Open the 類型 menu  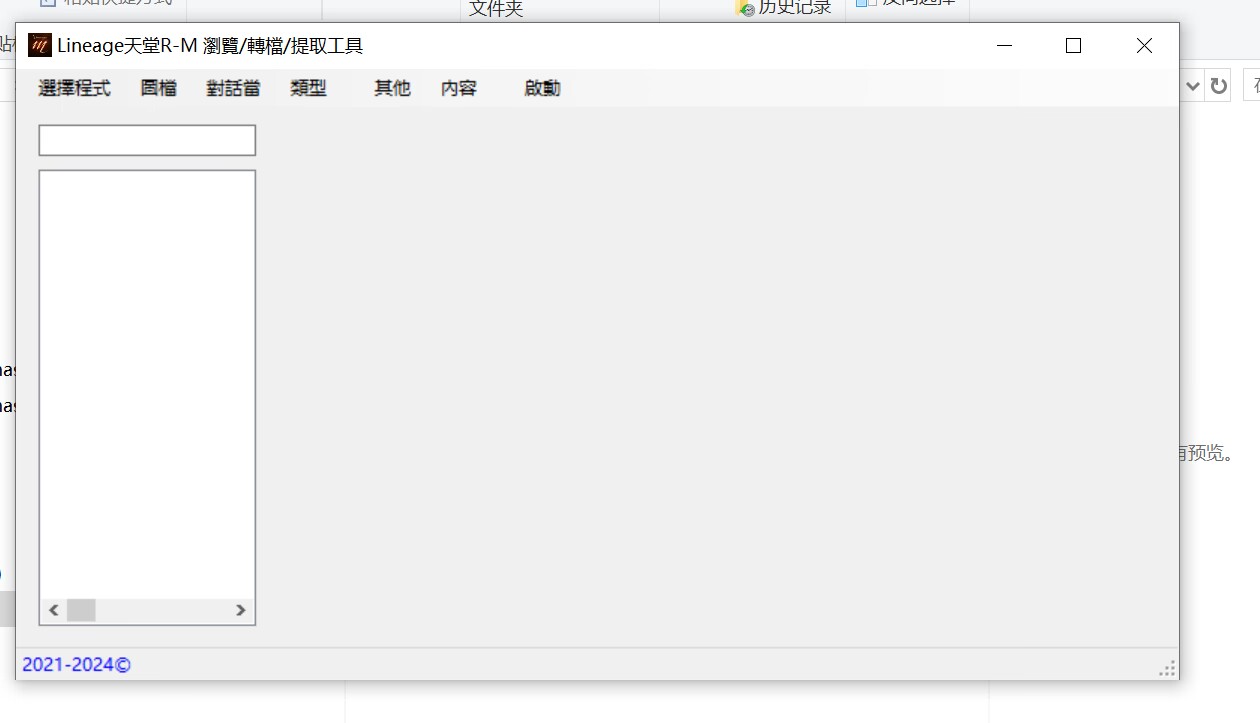click(x=308, y=88)
